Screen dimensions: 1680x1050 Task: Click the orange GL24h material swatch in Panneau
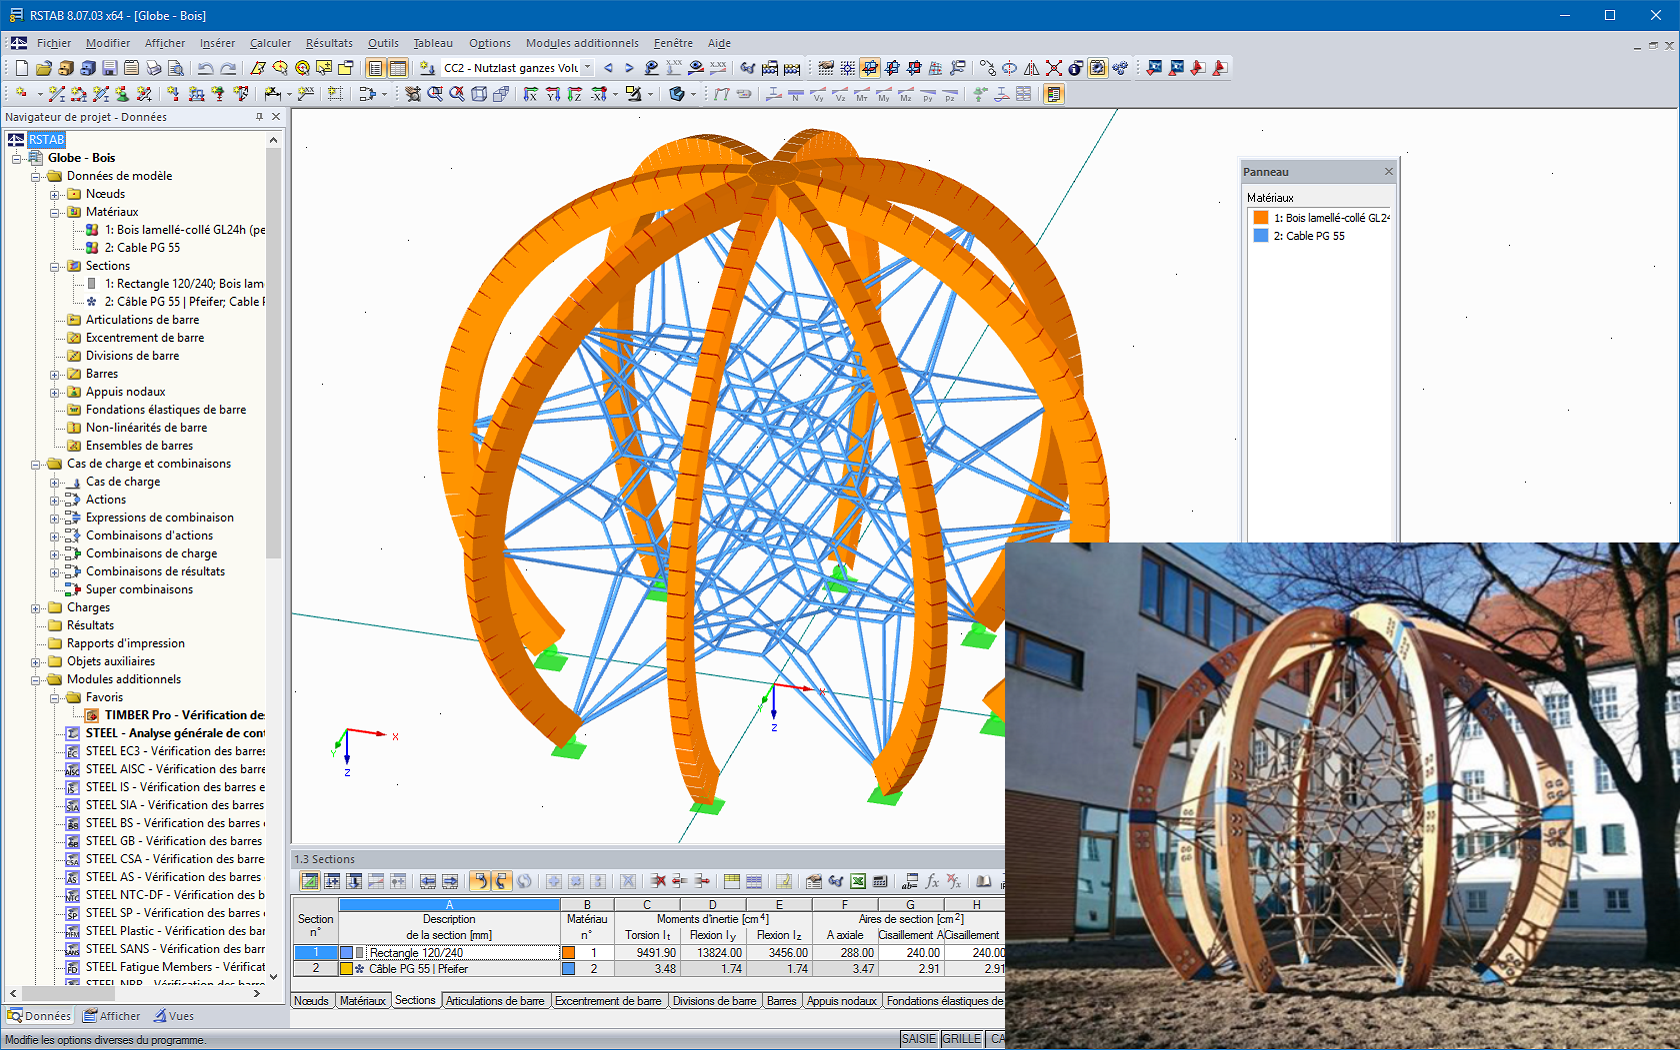click(x=1261, y=218)
